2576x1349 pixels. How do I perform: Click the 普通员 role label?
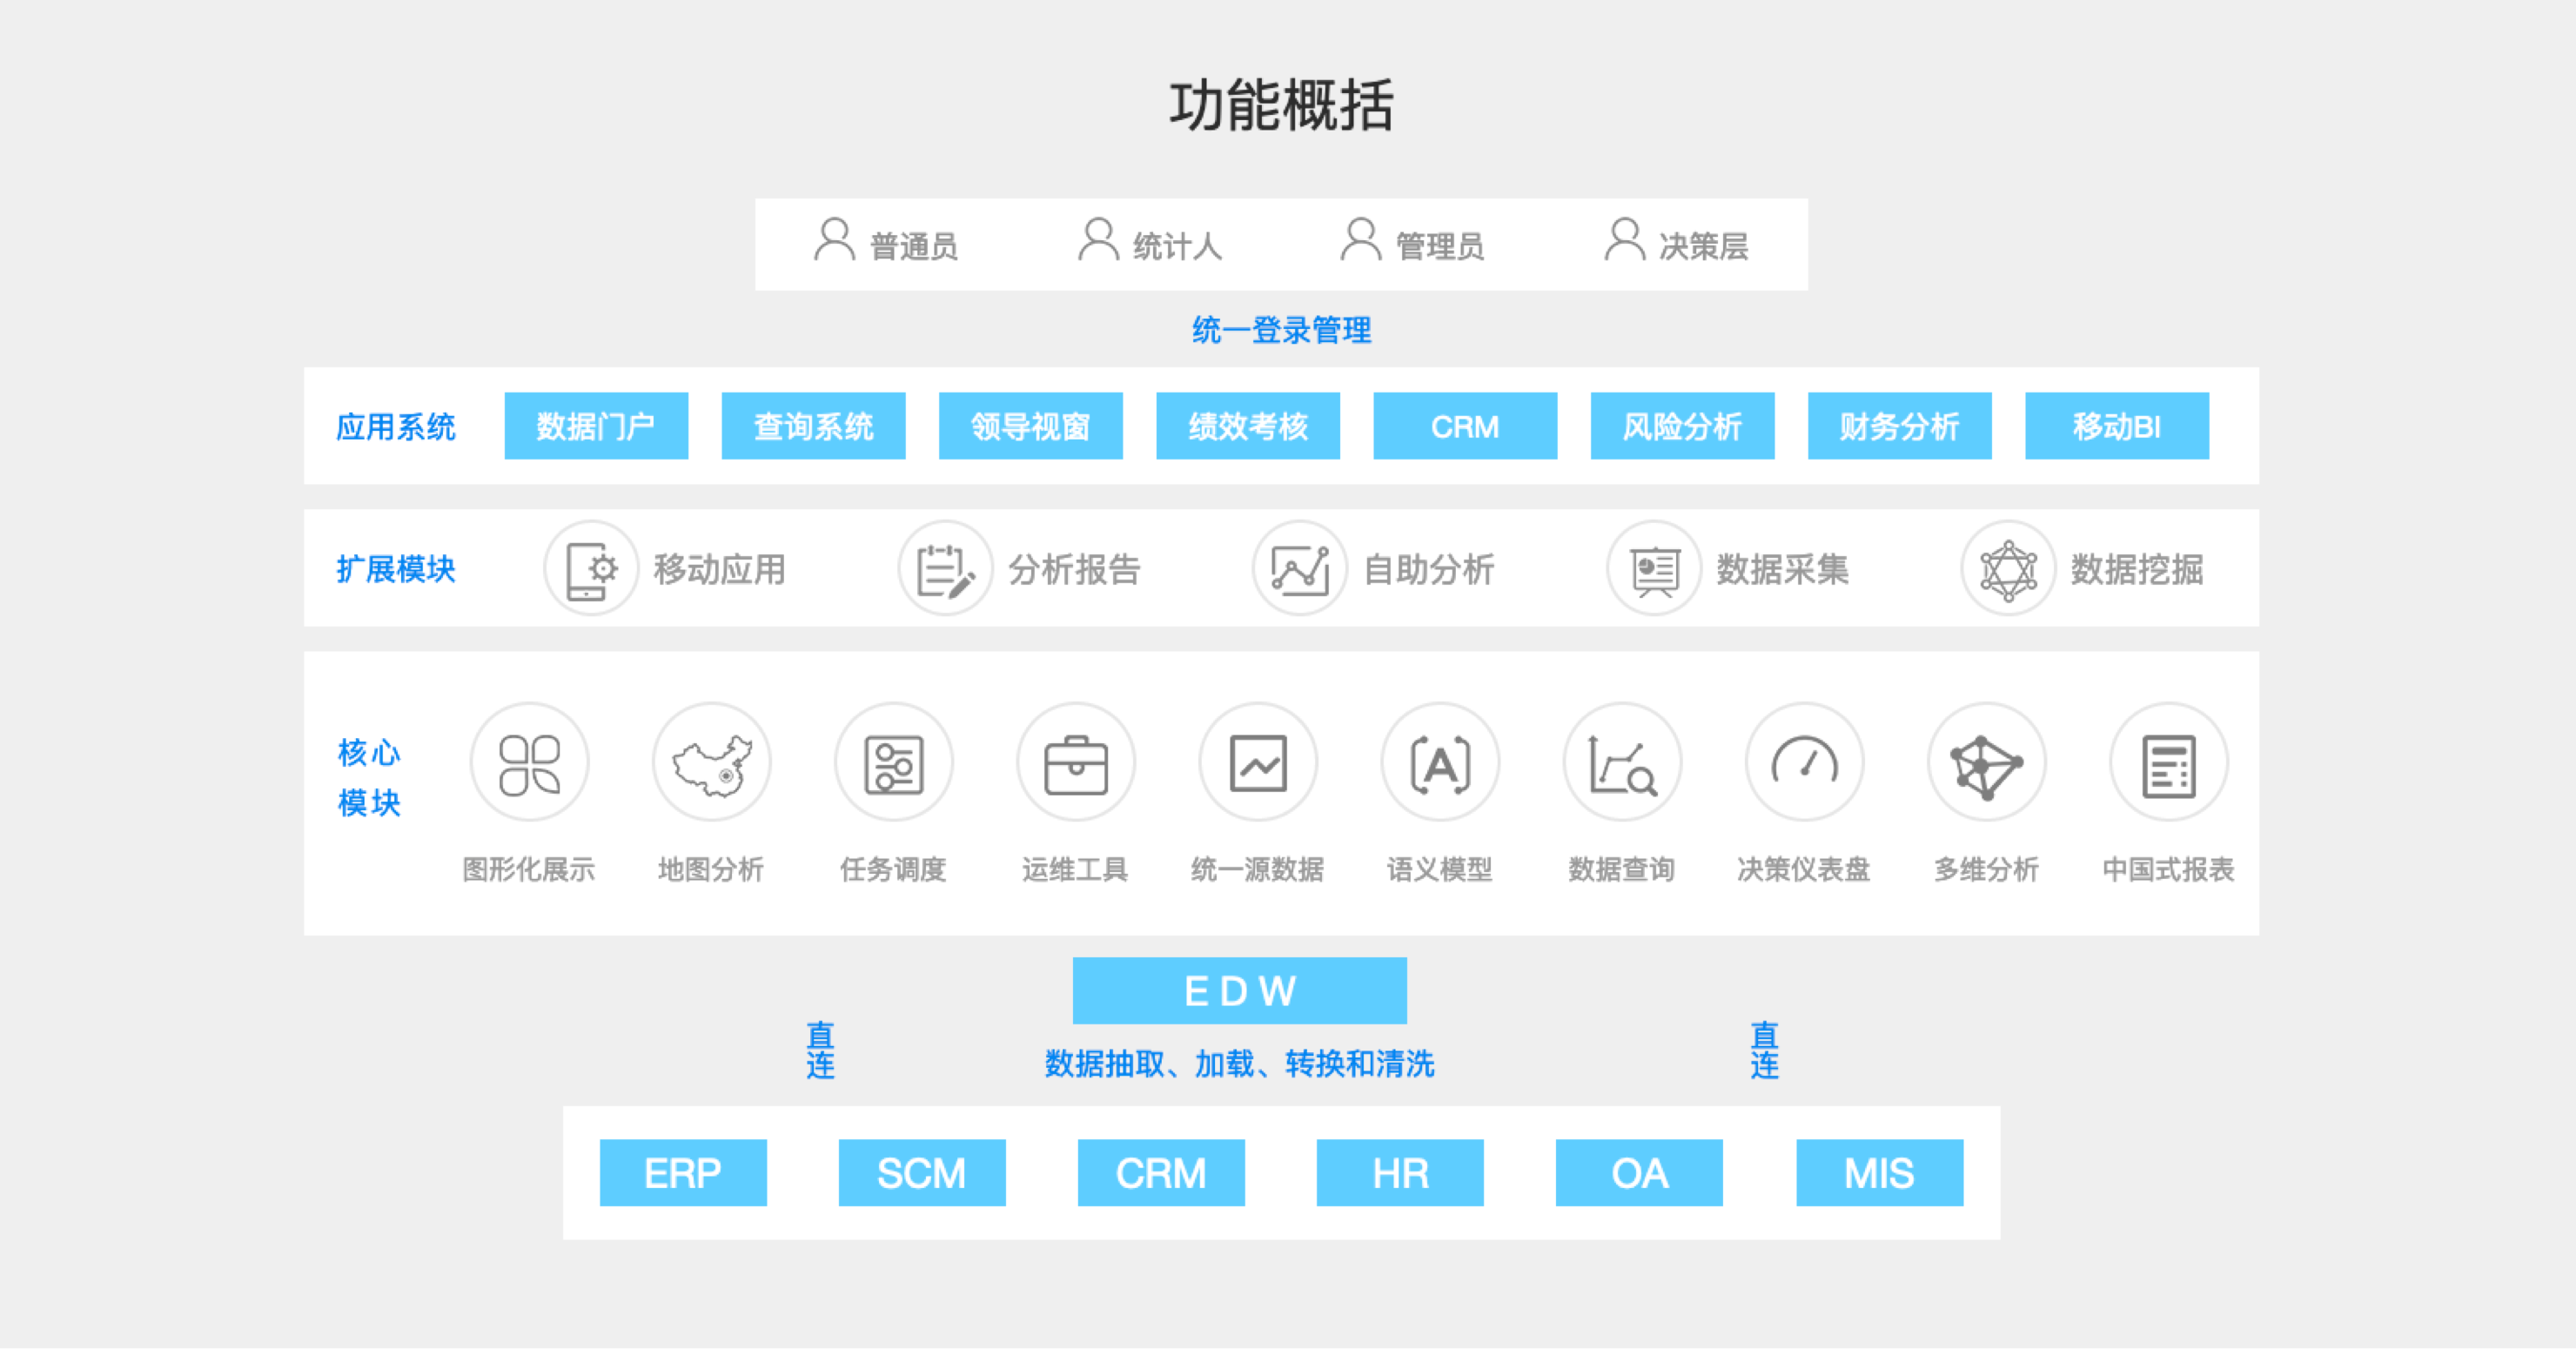click(x=913, y=246)
